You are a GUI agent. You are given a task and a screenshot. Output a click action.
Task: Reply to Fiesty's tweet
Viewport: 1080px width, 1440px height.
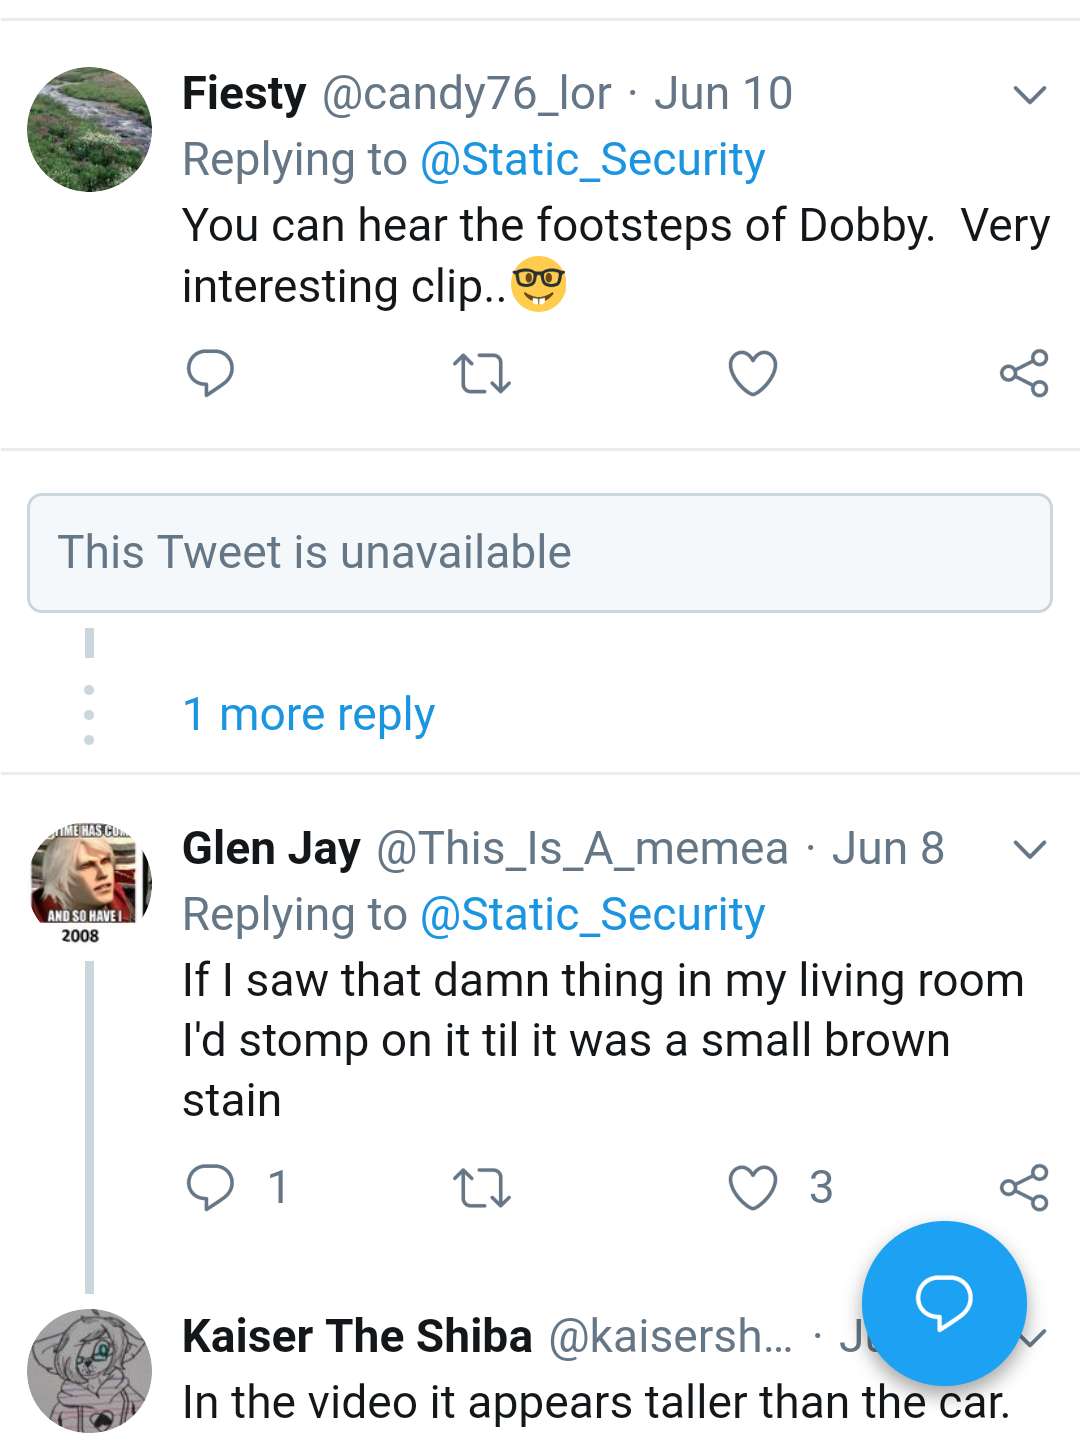tap(210, 373)
